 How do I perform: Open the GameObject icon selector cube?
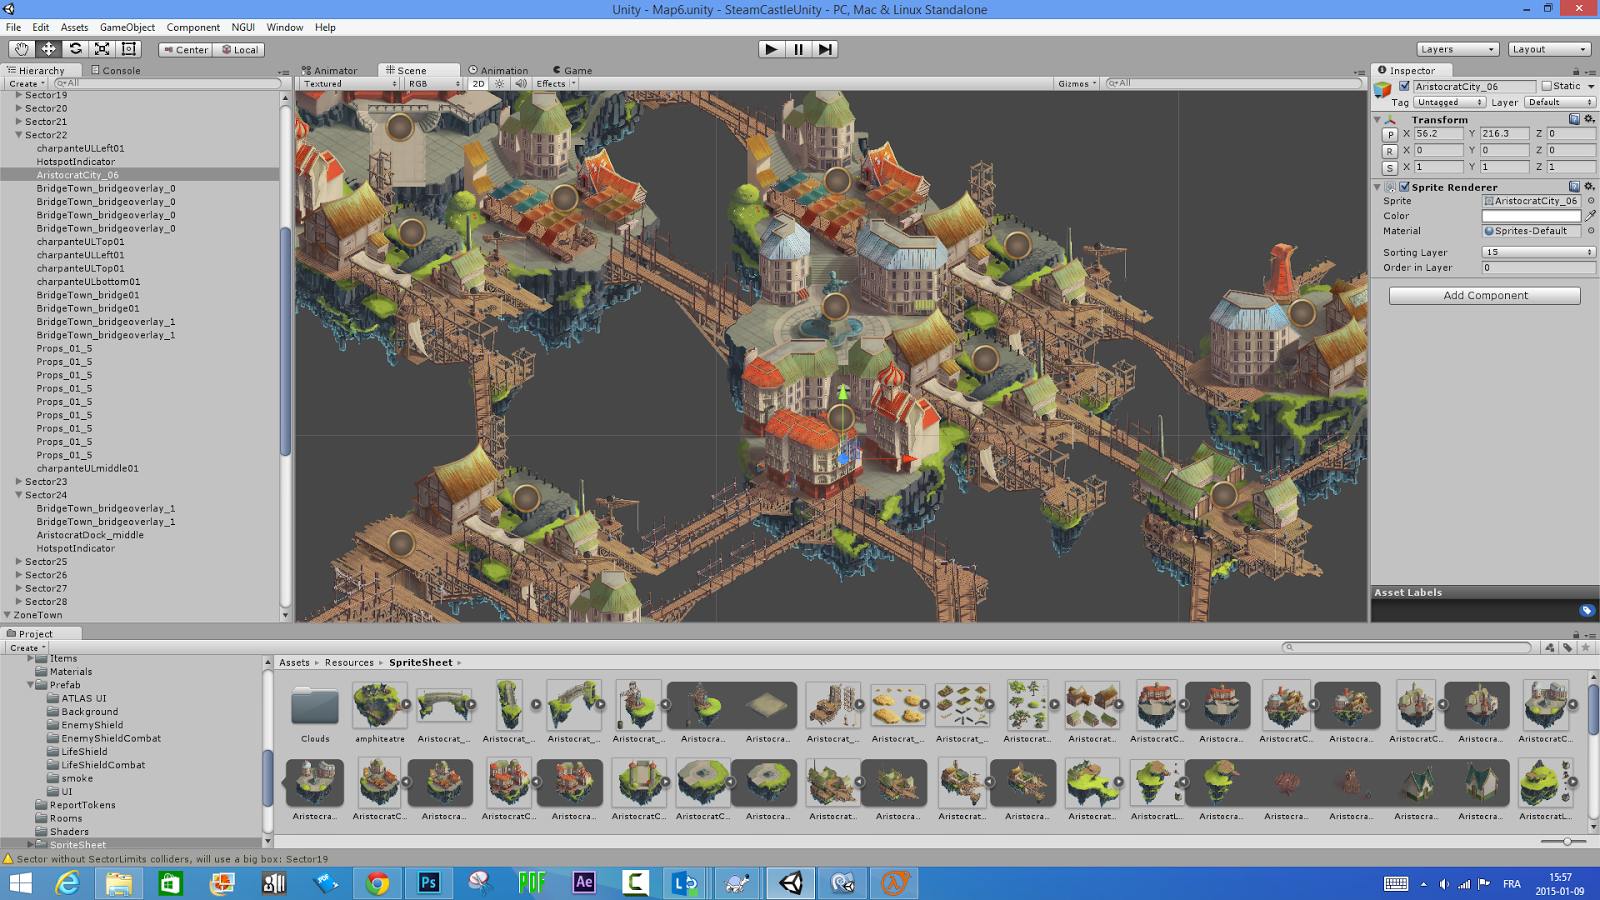[1384, 91]
